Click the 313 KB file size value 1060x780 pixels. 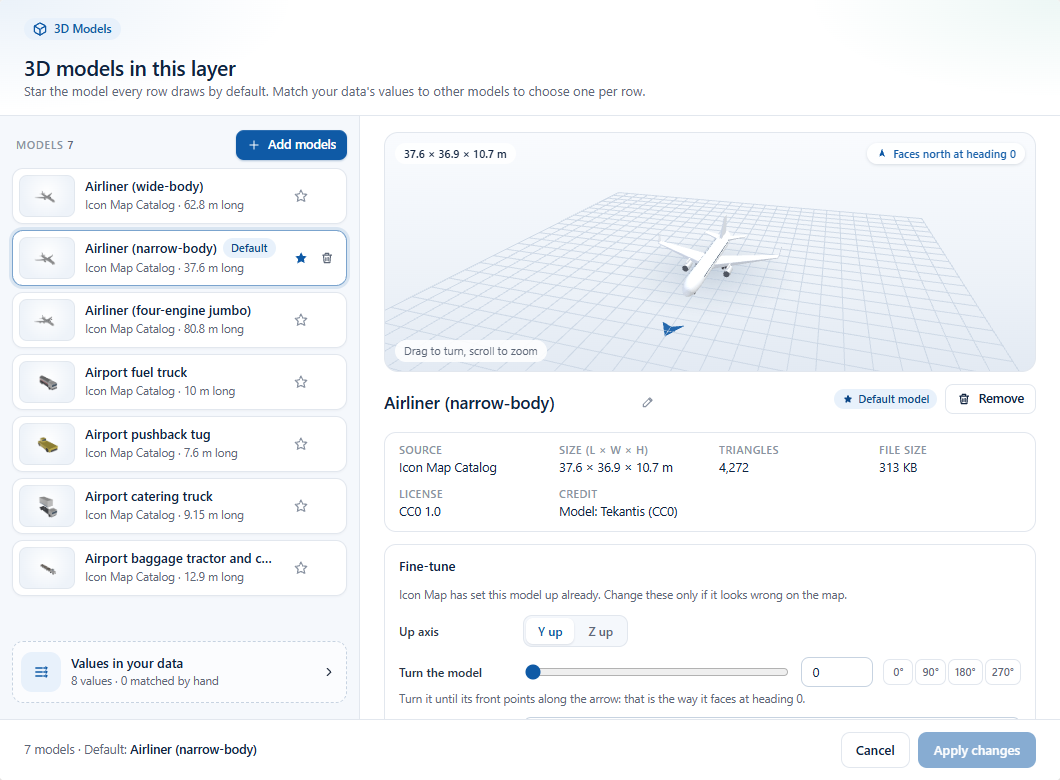pos(898,468)
